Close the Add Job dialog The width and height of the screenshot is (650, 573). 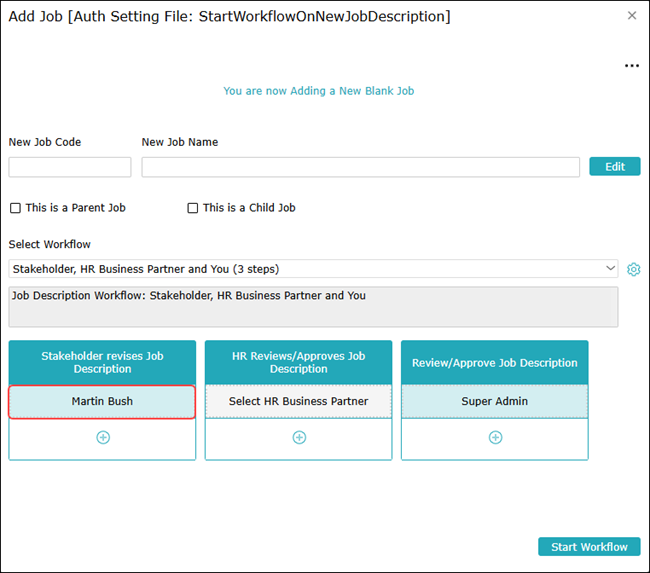(632, 16)
